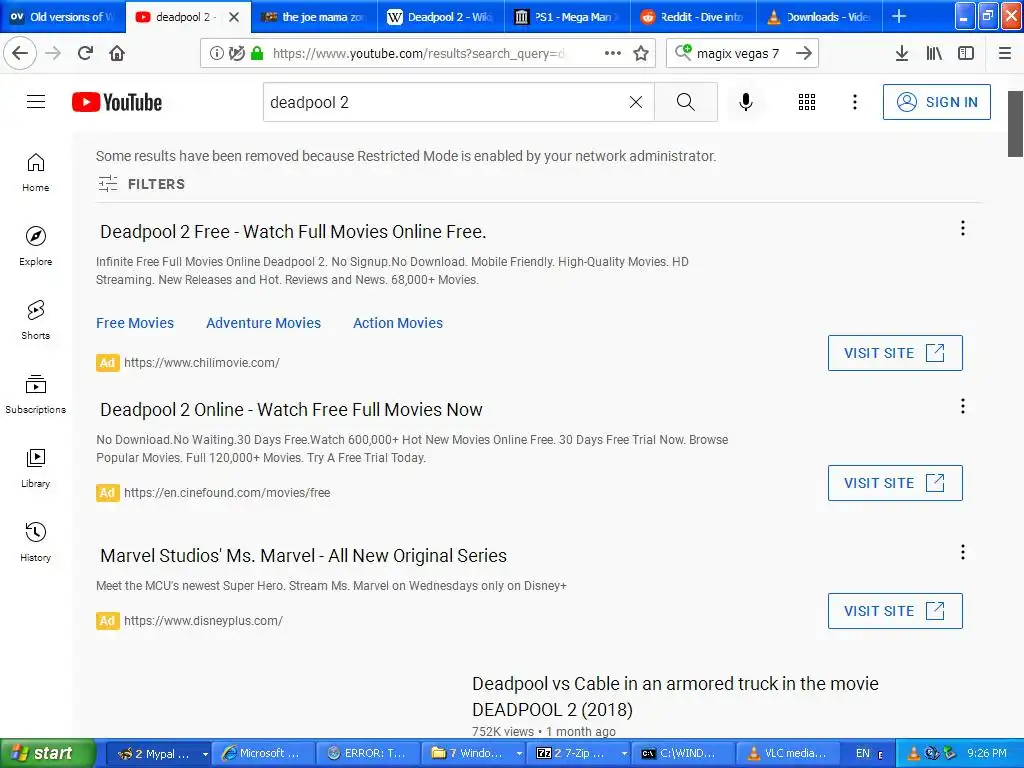
Task: Open the Action Movies link
Action: pyautogui.click(x=398, y=323)
